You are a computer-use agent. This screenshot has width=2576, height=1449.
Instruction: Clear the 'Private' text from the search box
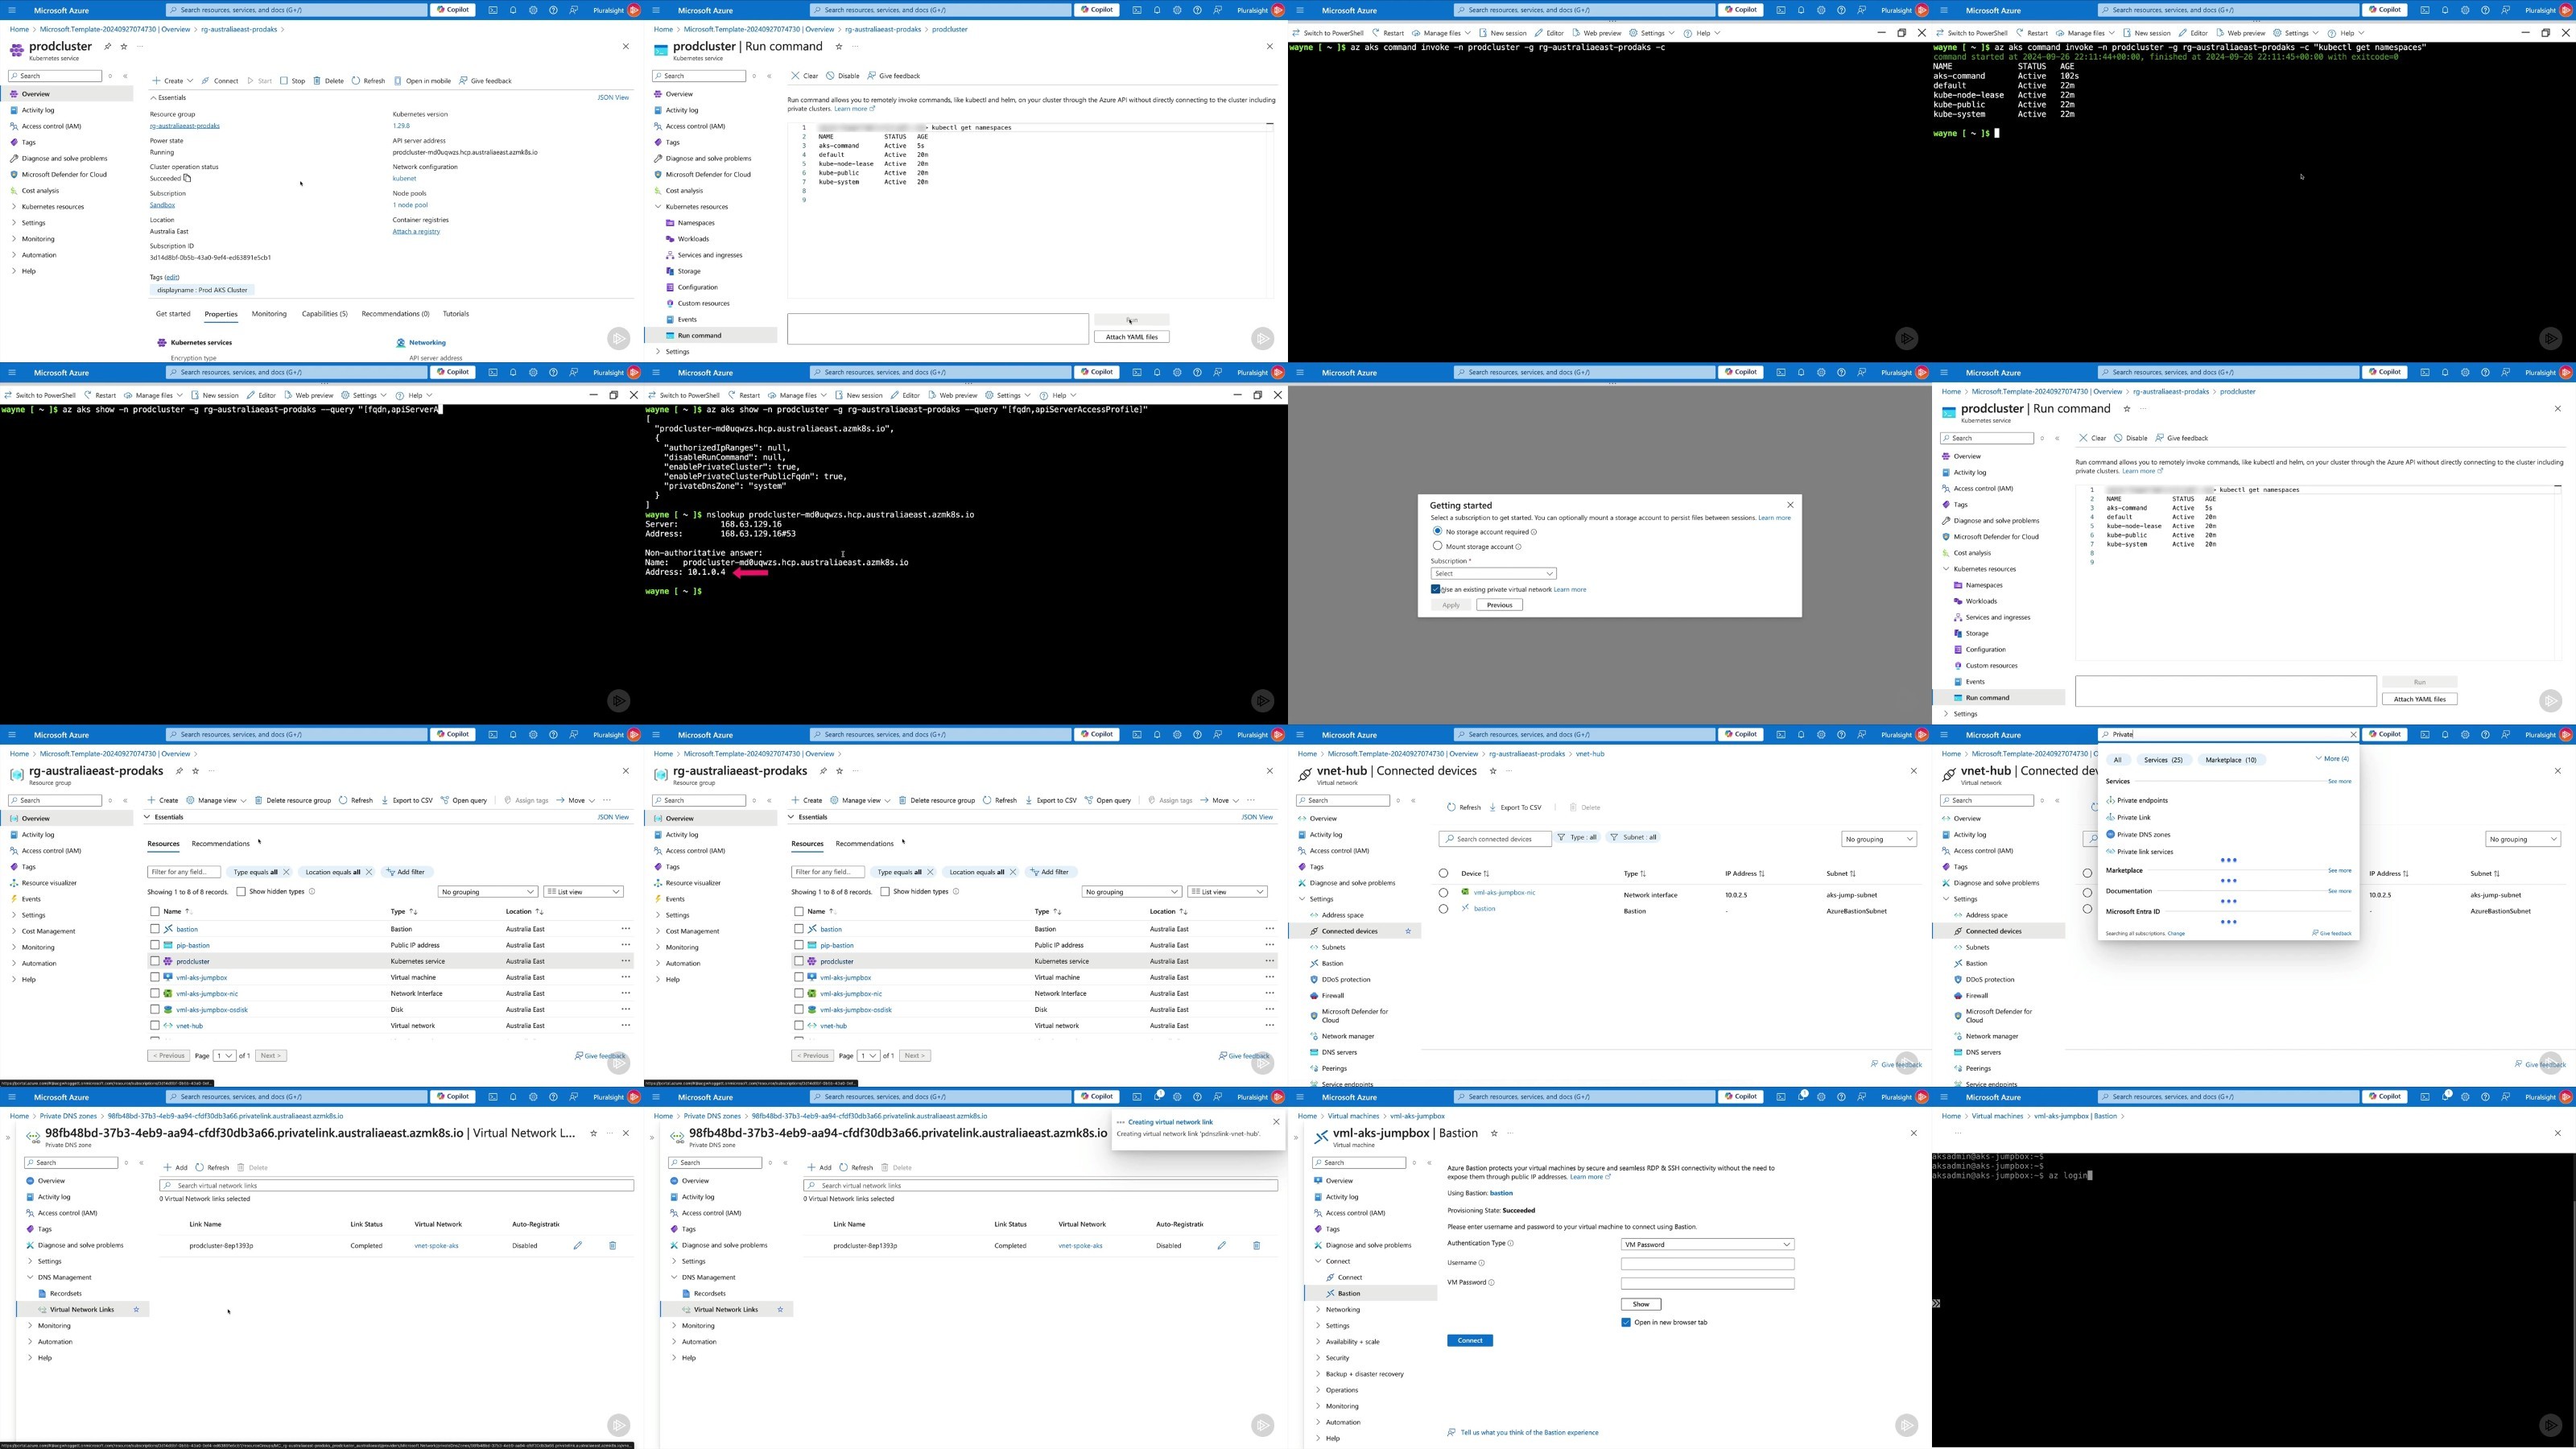point(2353,735)
